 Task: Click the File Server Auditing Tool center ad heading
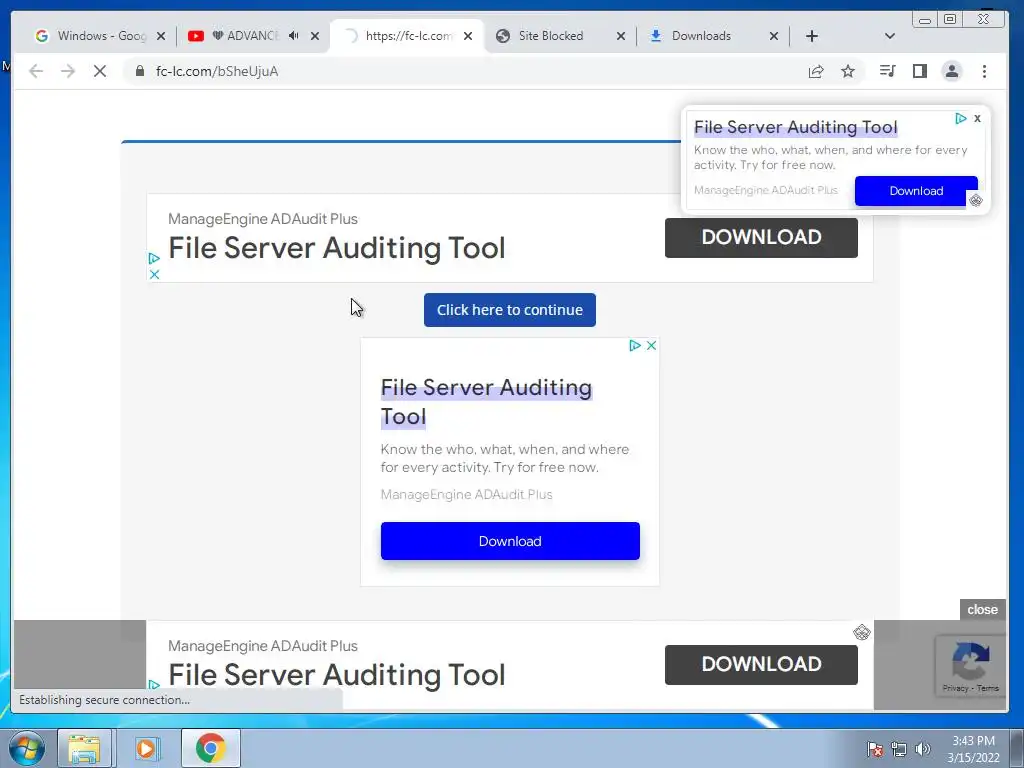tap(486, 402)
